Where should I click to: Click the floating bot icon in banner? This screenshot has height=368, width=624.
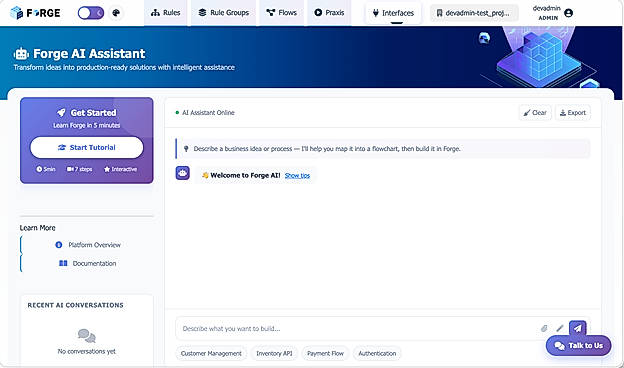484,38
